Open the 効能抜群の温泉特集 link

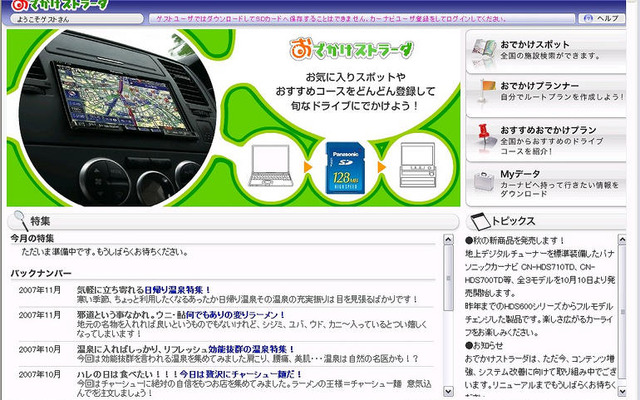[251, 349]
